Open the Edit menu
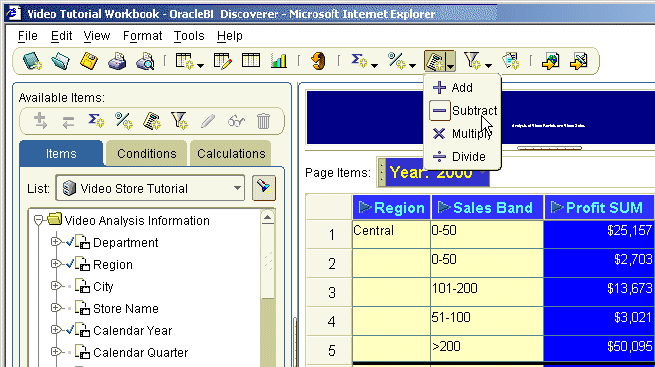 61,36
